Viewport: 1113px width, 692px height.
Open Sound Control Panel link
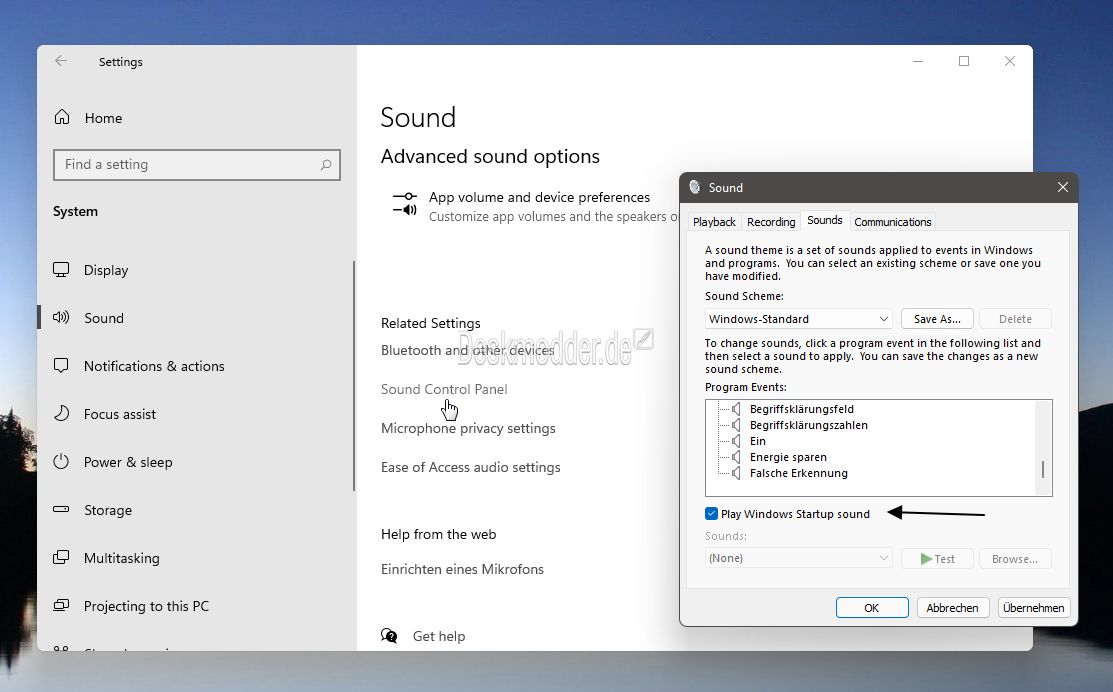pos(444,389)
